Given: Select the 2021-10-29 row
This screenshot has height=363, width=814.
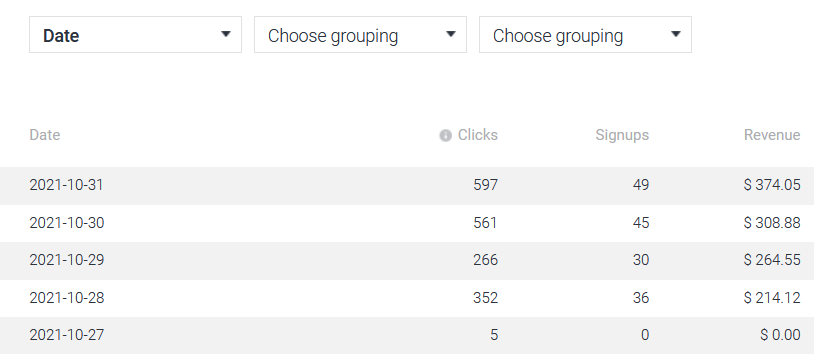Looking at the screenshot, I should coord(407,261).
